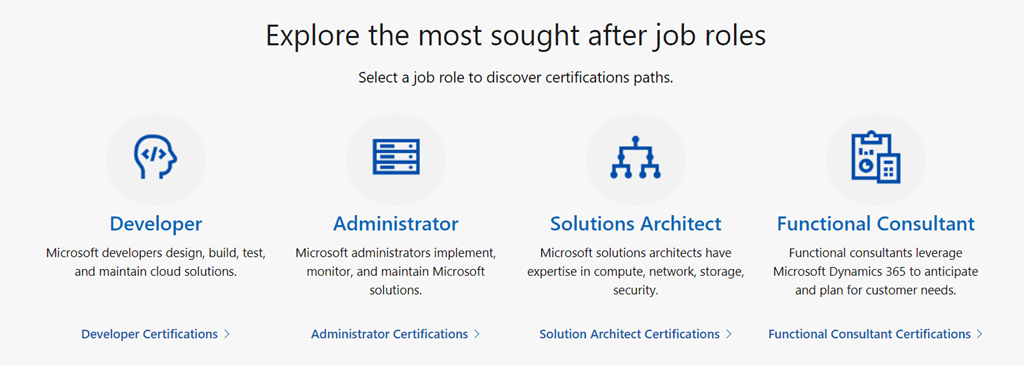This screenshot has height=365, width=1024.
Task: Click the Solutions Architect description paragraph
Action: [x=635, y=271]
